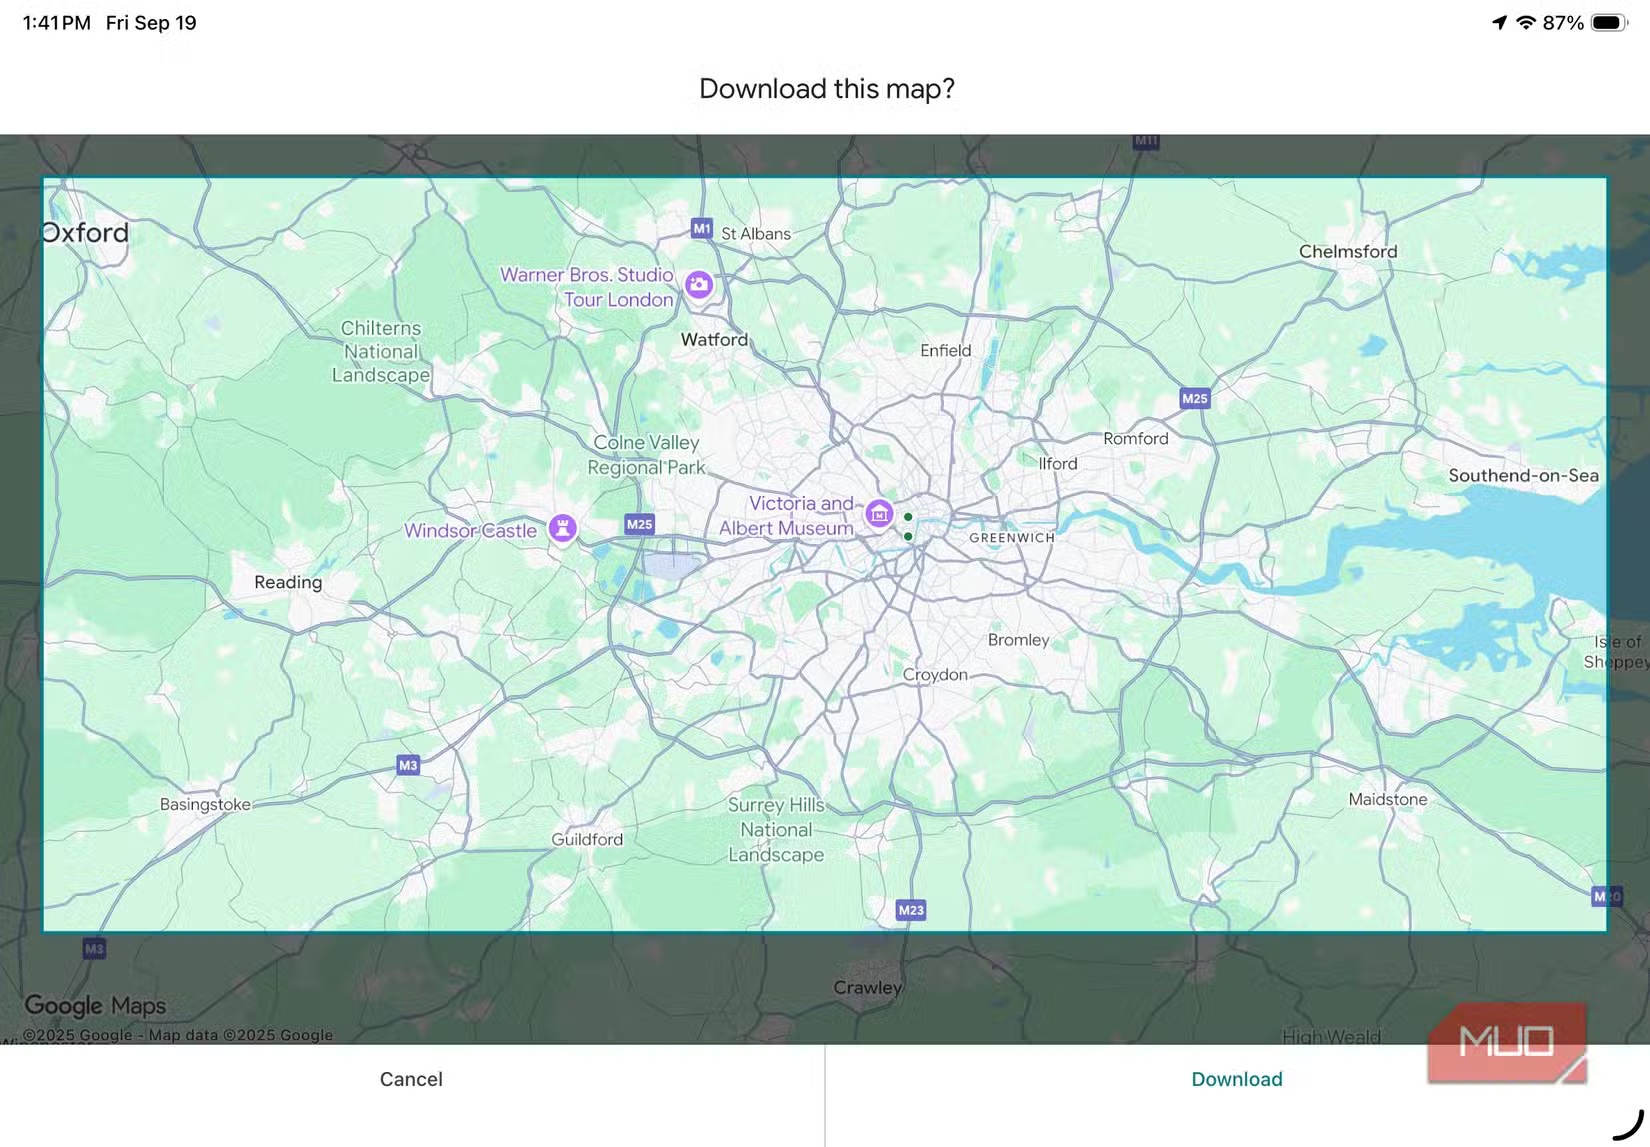
Task: Tap the Surrey Hills National Landscape label
Action: pyautogui.click(x=776, y=830)
